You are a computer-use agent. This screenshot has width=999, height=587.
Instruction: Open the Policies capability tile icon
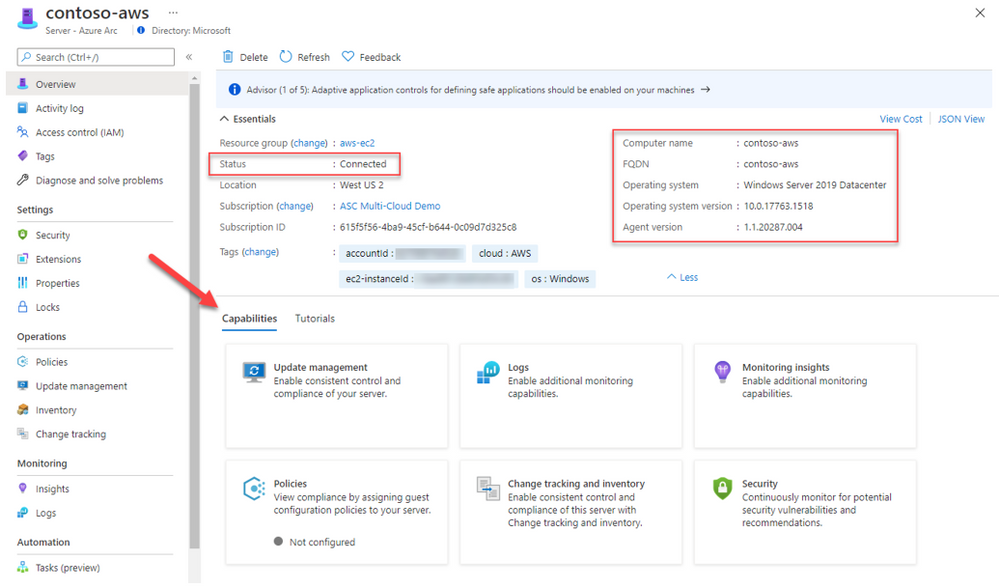[x=254, y=489]
